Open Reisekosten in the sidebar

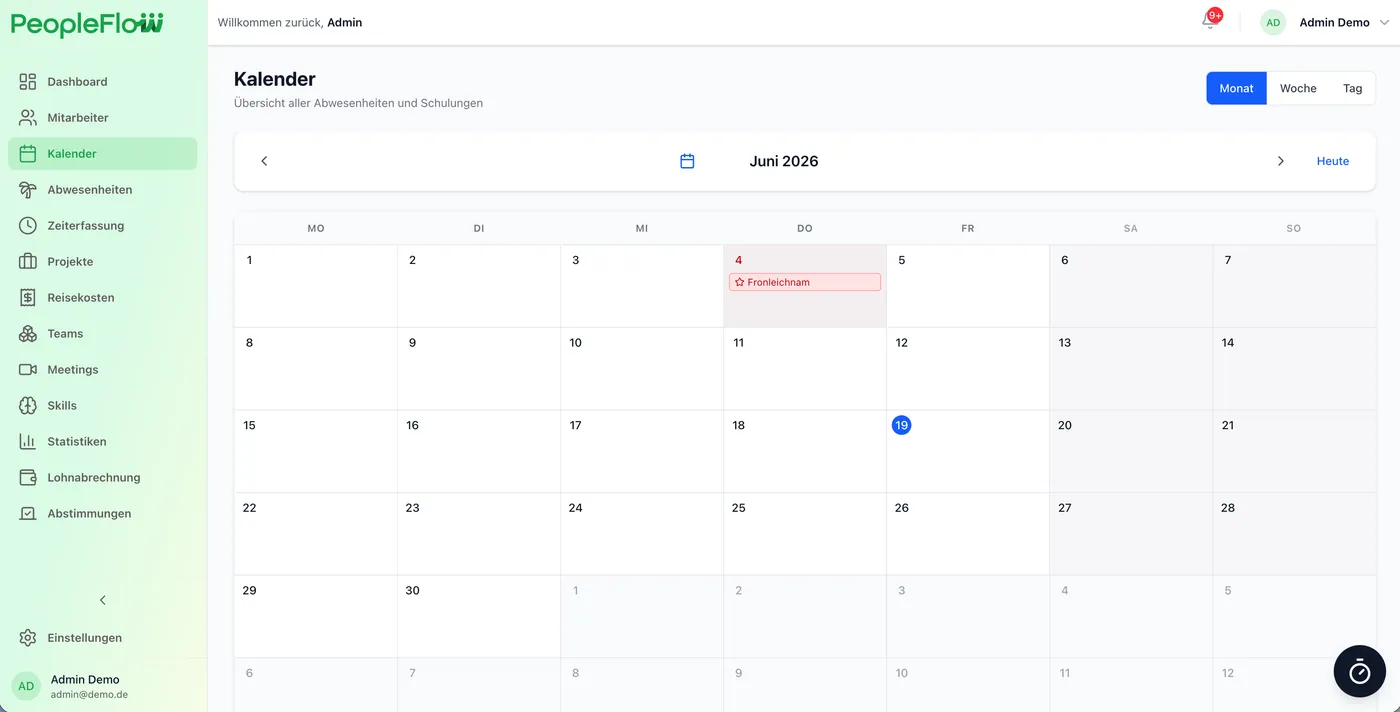[103, 298]
